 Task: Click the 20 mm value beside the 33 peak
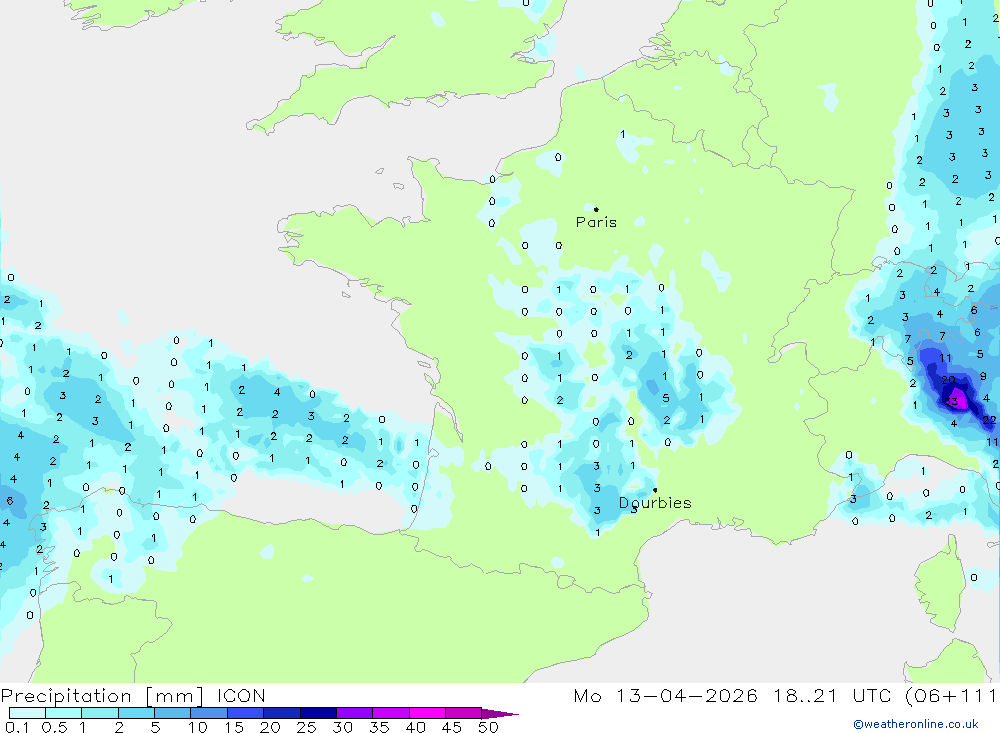pos(948,380)
